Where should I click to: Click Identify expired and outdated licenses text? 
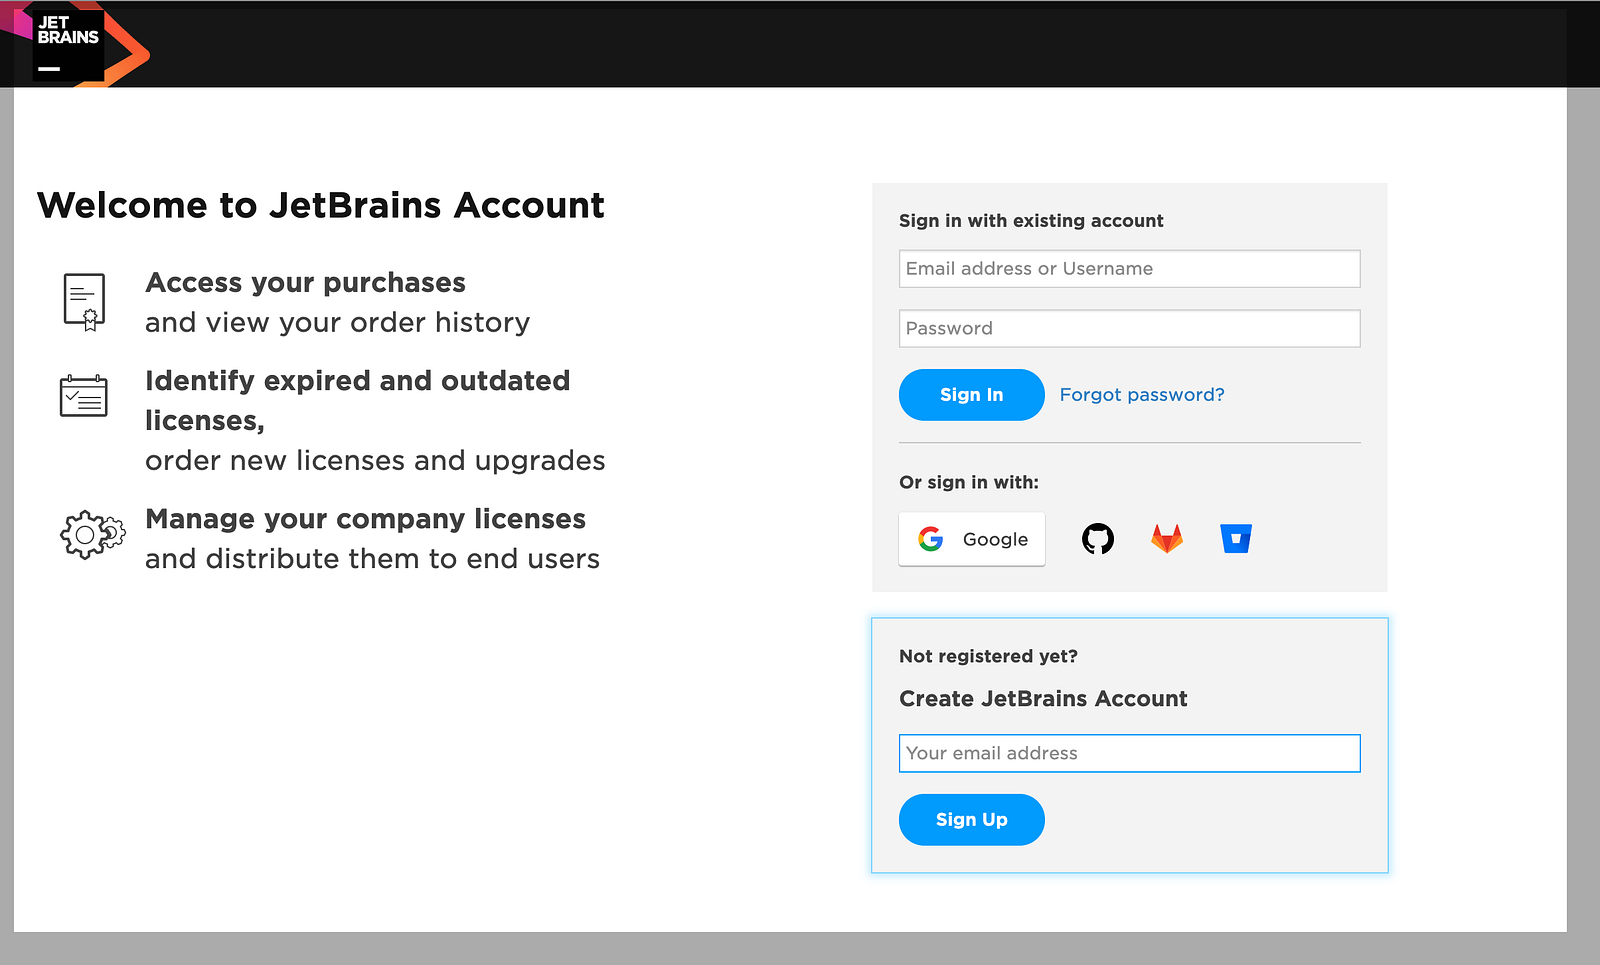pos(358,400)
